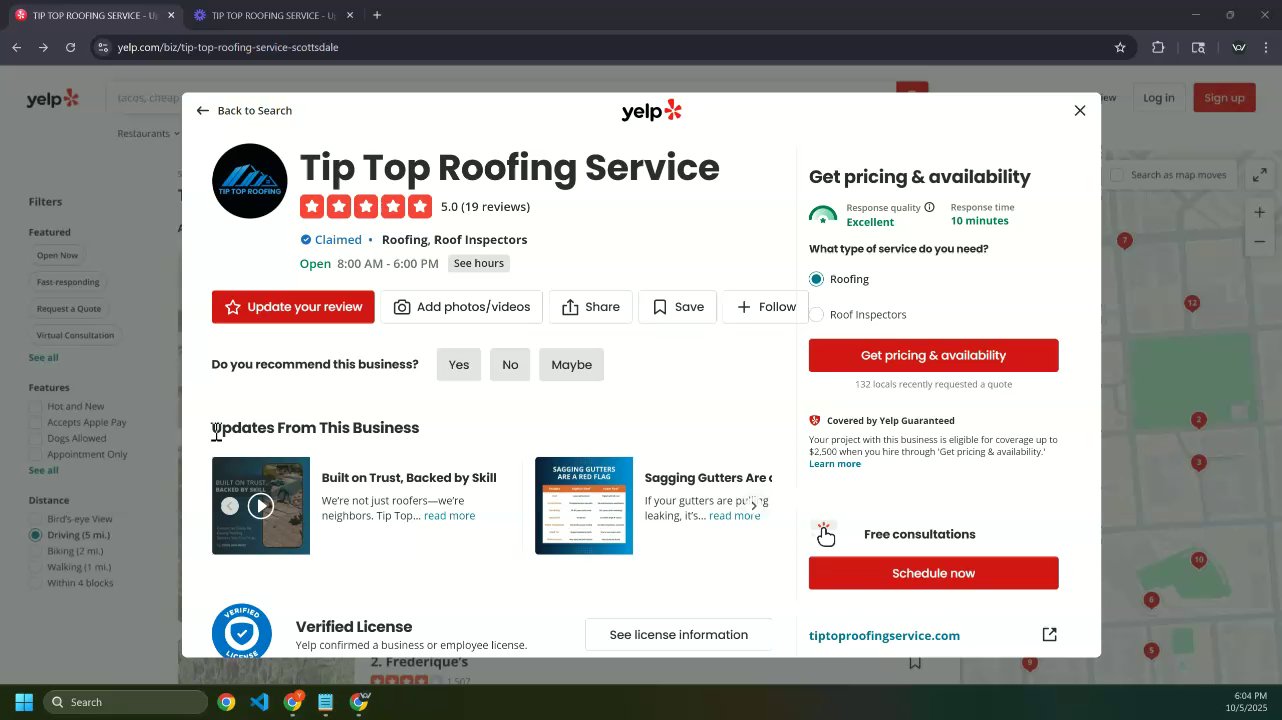Close the business modal with X
This screenshot has width=1282, height=720.
coord(1080,111)
